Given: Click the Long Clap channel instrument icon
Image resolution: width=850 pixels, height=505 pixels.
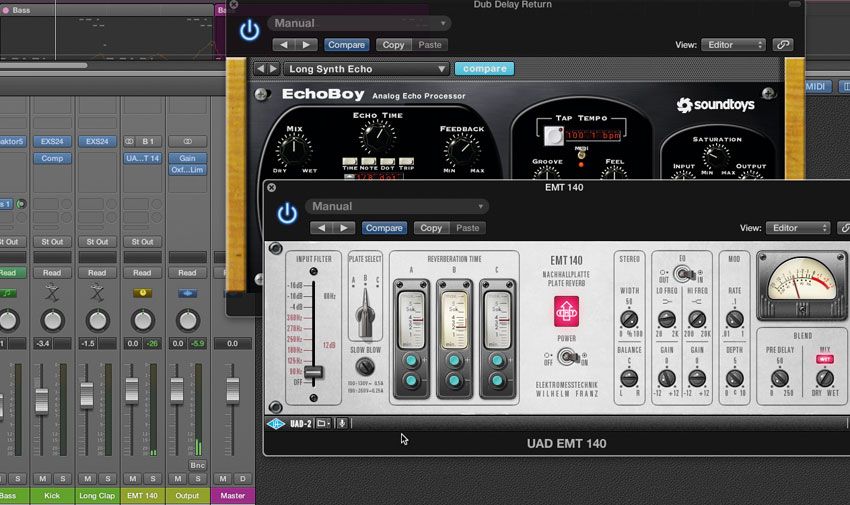Looking at the screenshot, I should point(97,293).
